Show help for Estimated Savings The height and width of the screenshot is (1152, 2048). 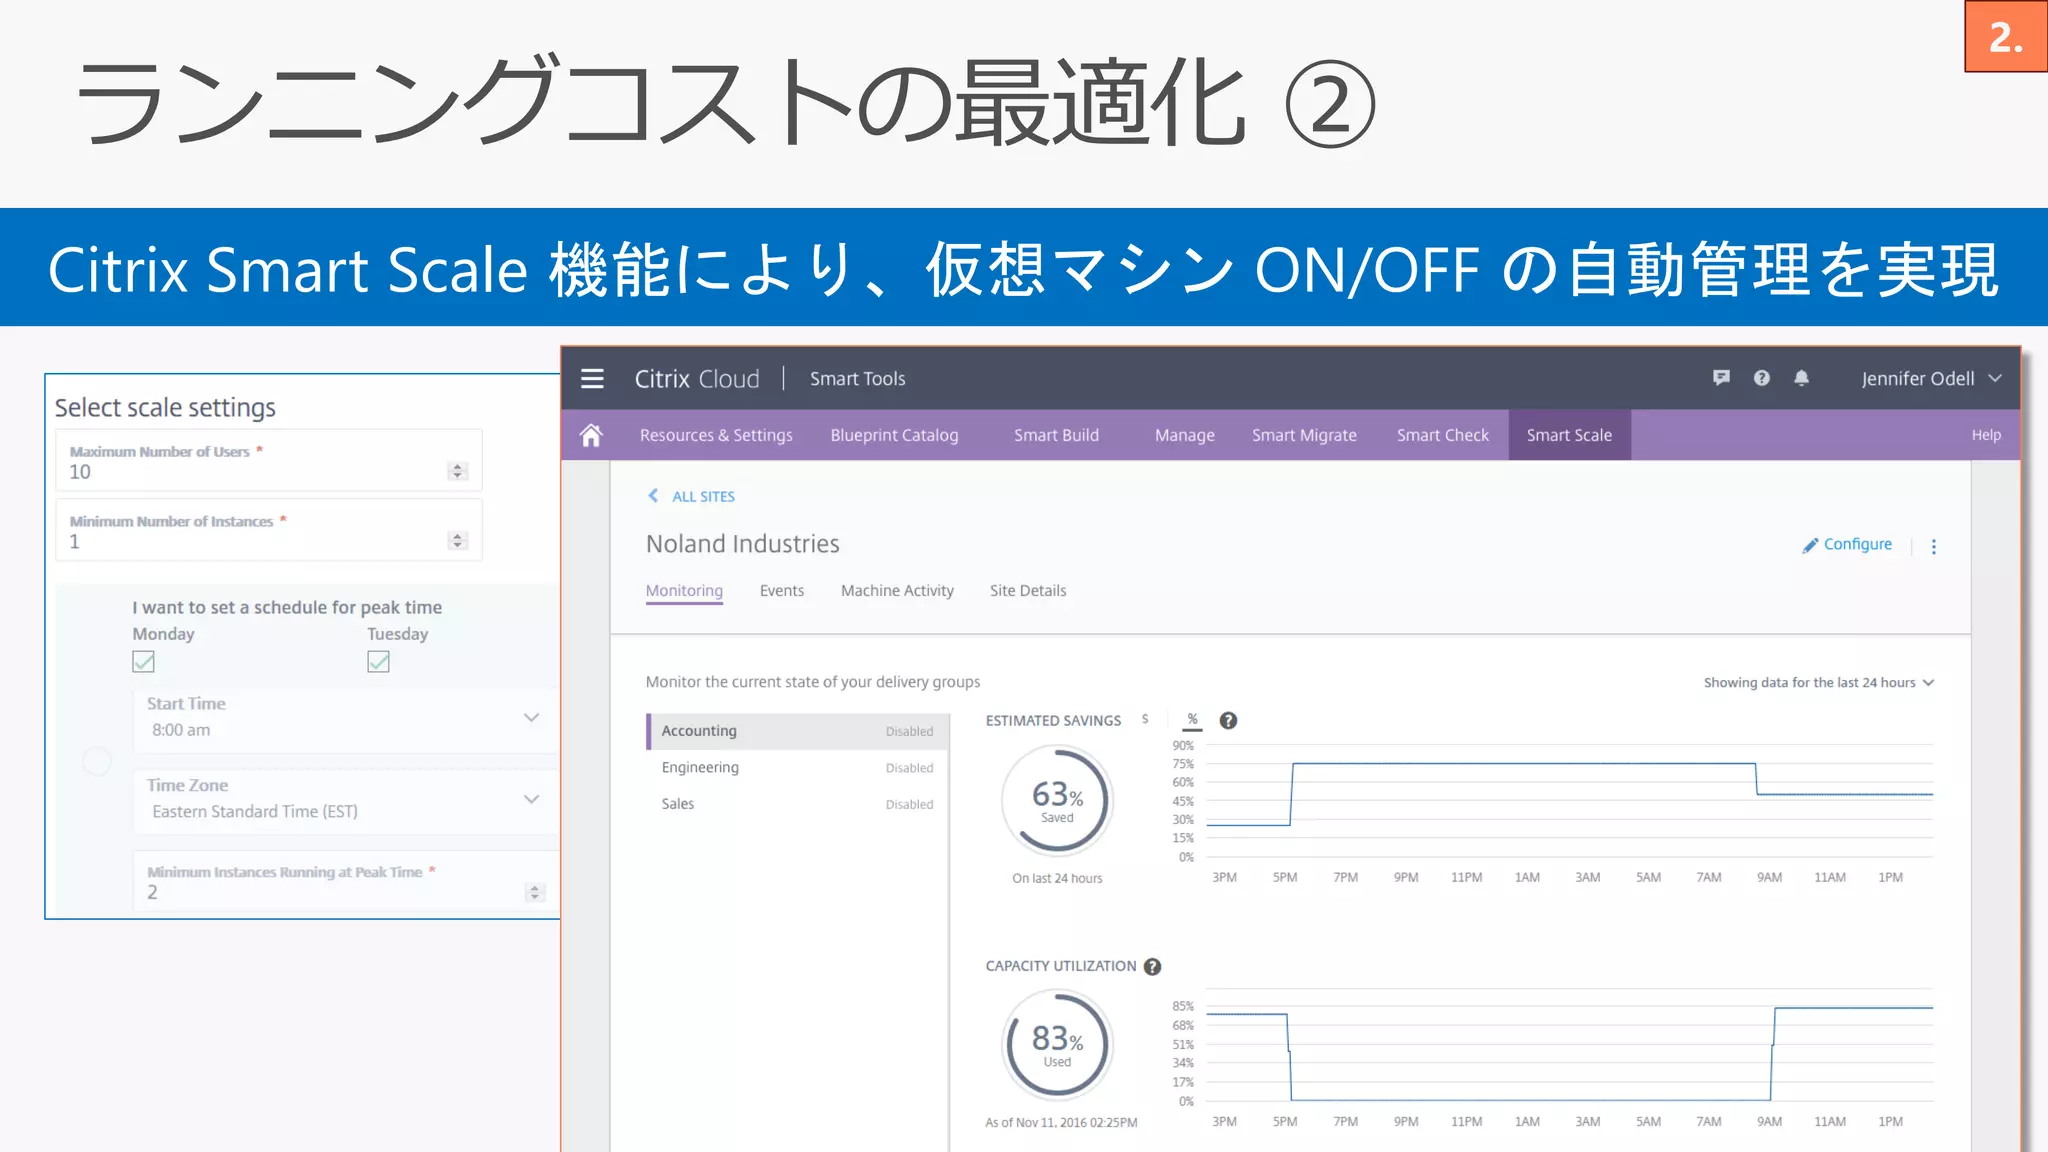[x=1229, y=721]
